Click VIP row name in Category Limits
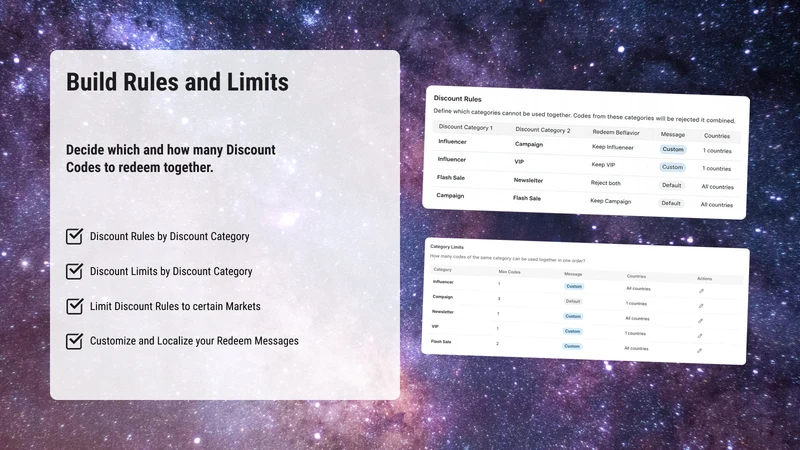 435,327
